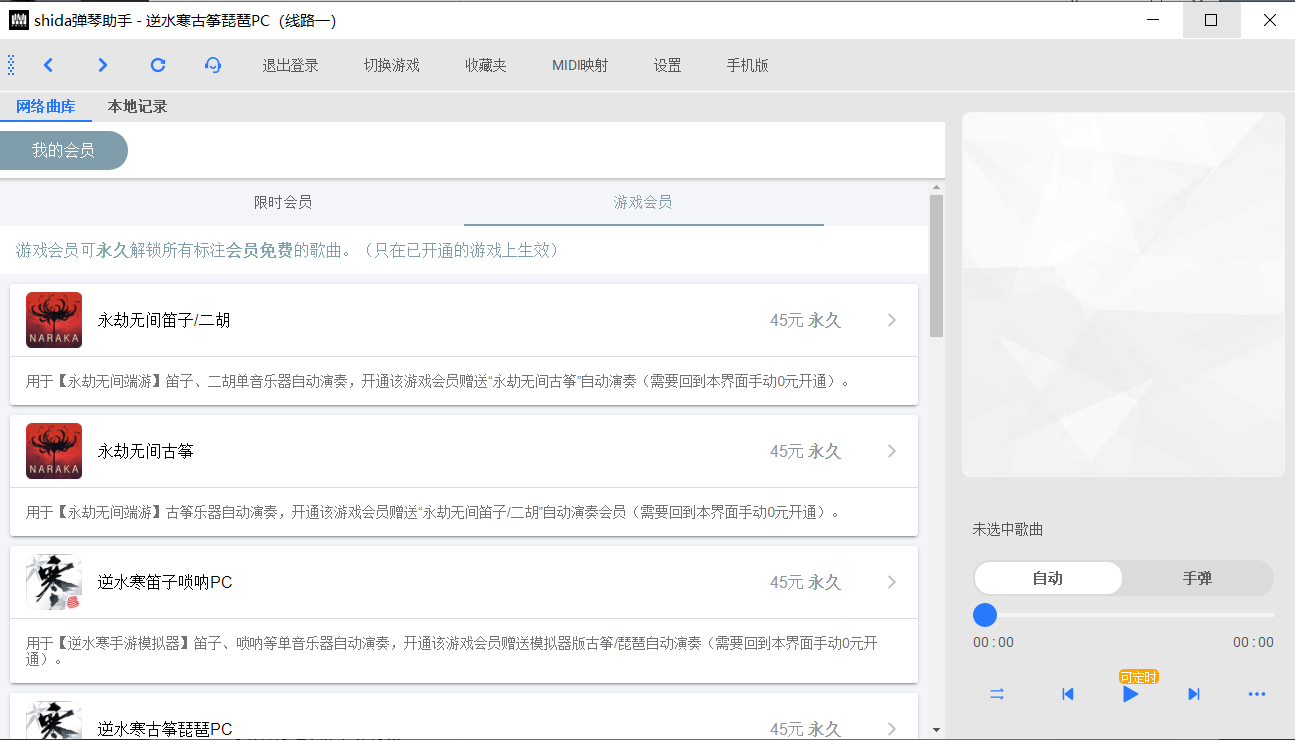Click the scrollbar down arrow
Screen dimensions: 1295x740
[x=936, y=730]
